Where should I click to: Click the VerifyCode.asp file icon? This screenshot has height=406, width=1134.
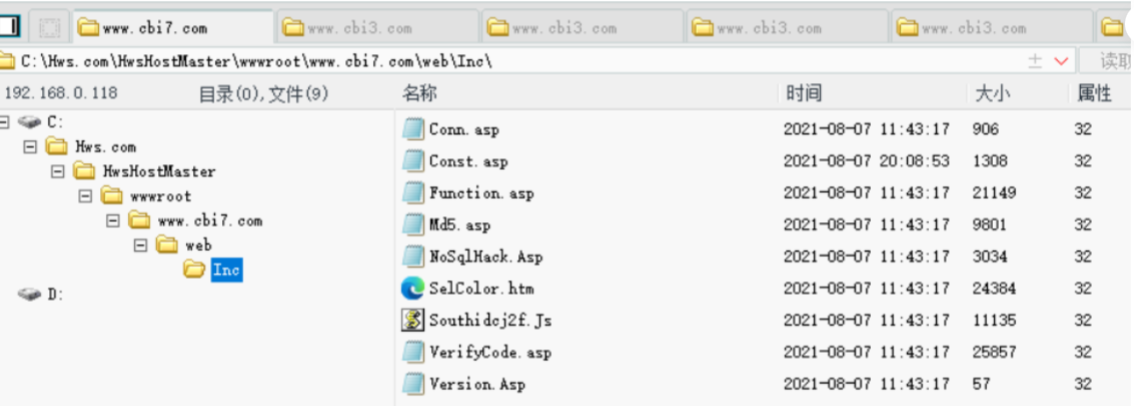(412, 352)
